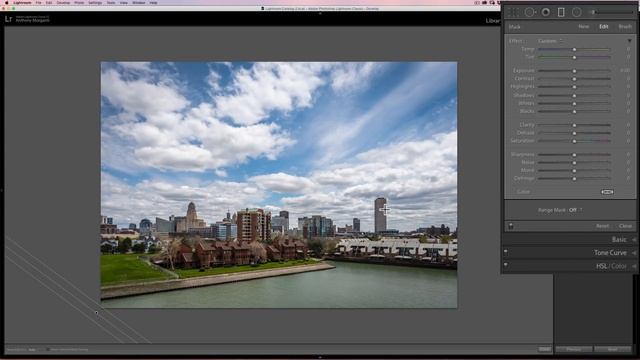
Task: Click the Previous button
Action: pyautogui.click(x=573, y=349)
